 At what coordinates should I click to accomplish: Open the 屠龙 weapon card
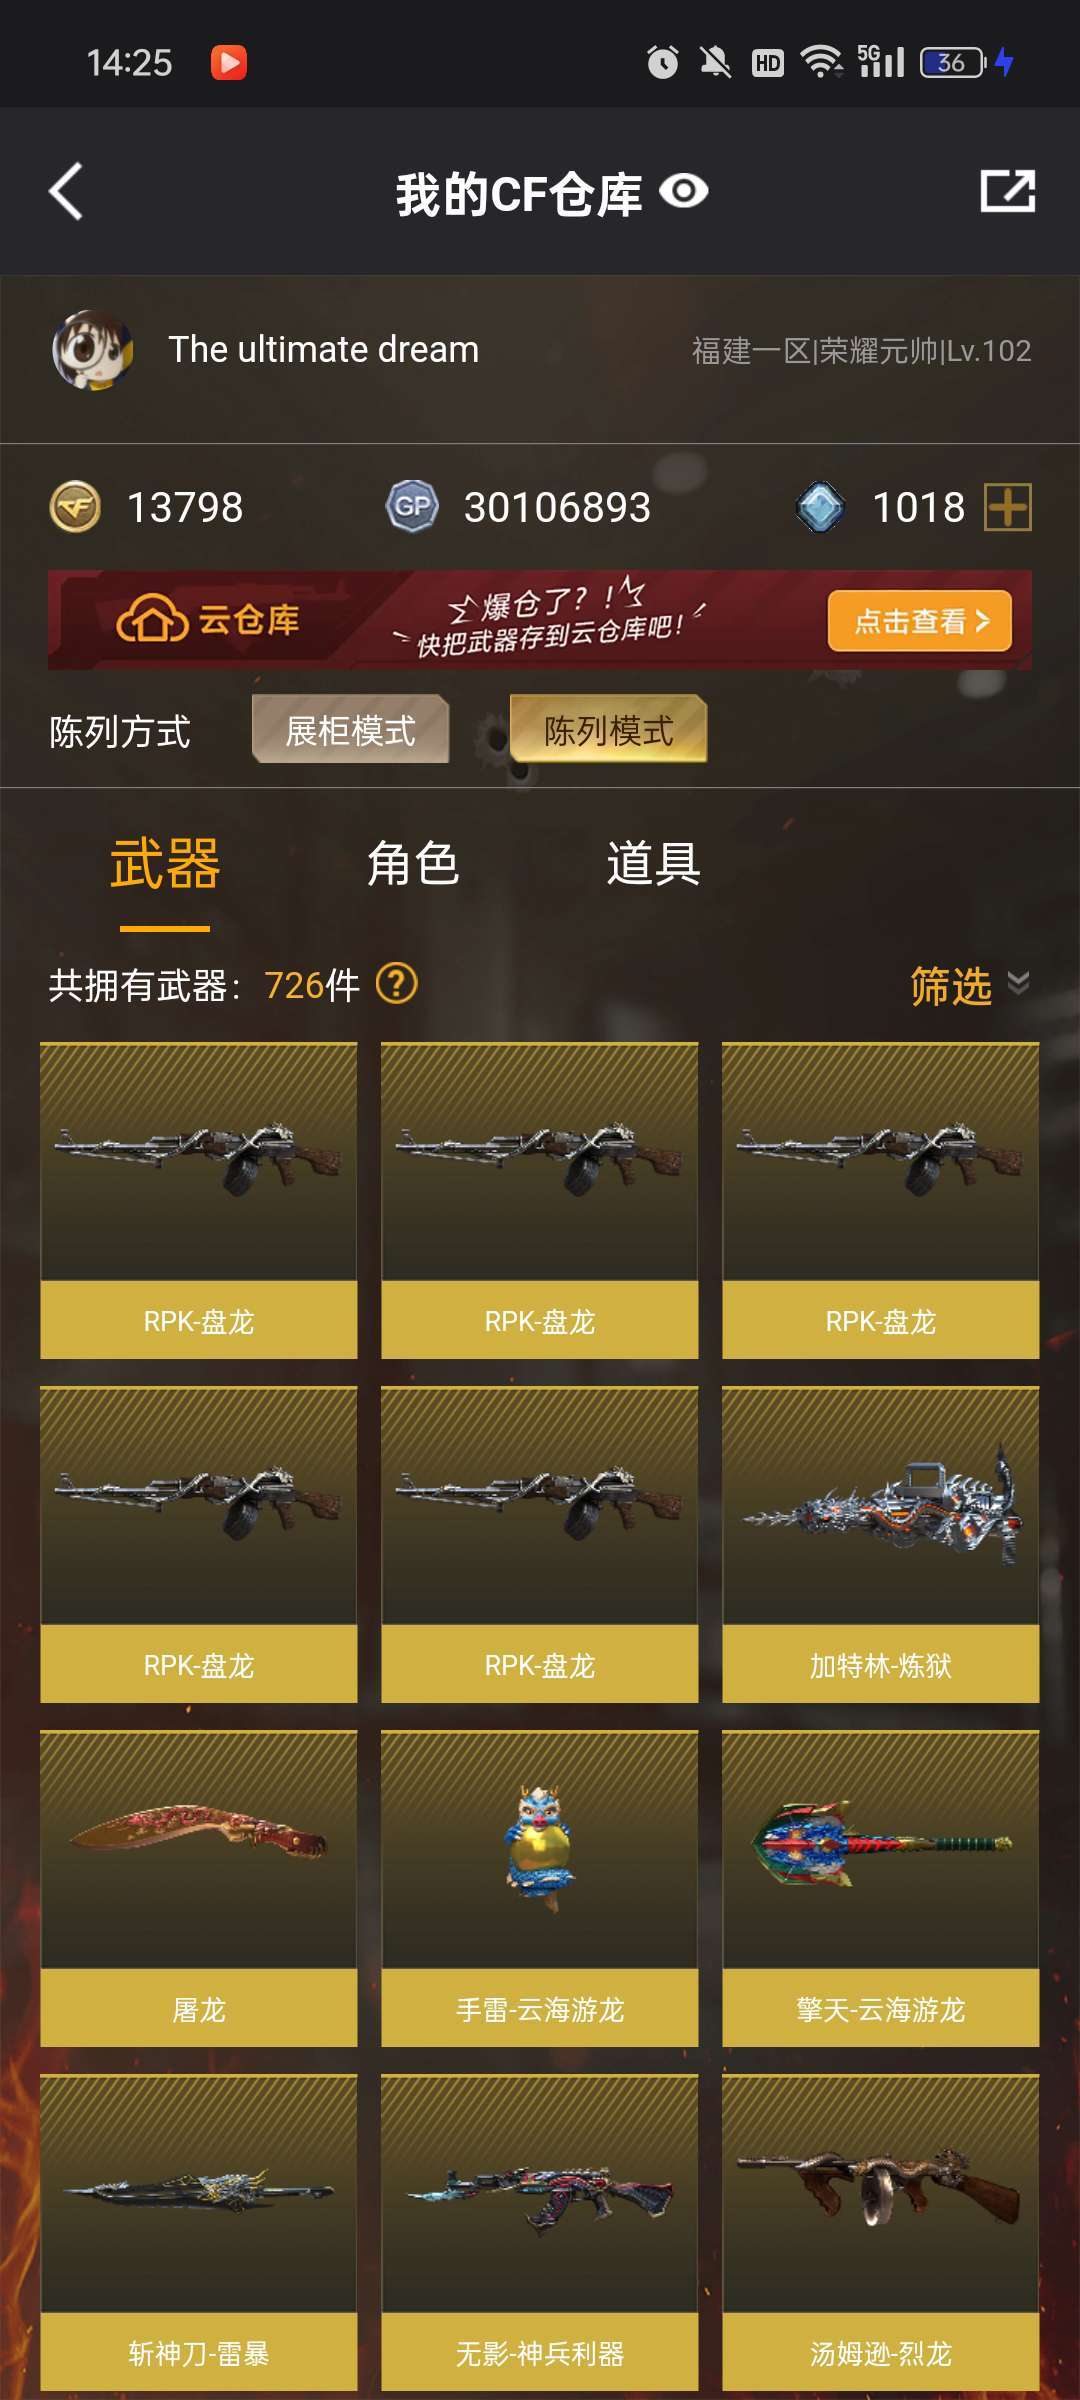pyautogui.click(x=199, y=1888)
